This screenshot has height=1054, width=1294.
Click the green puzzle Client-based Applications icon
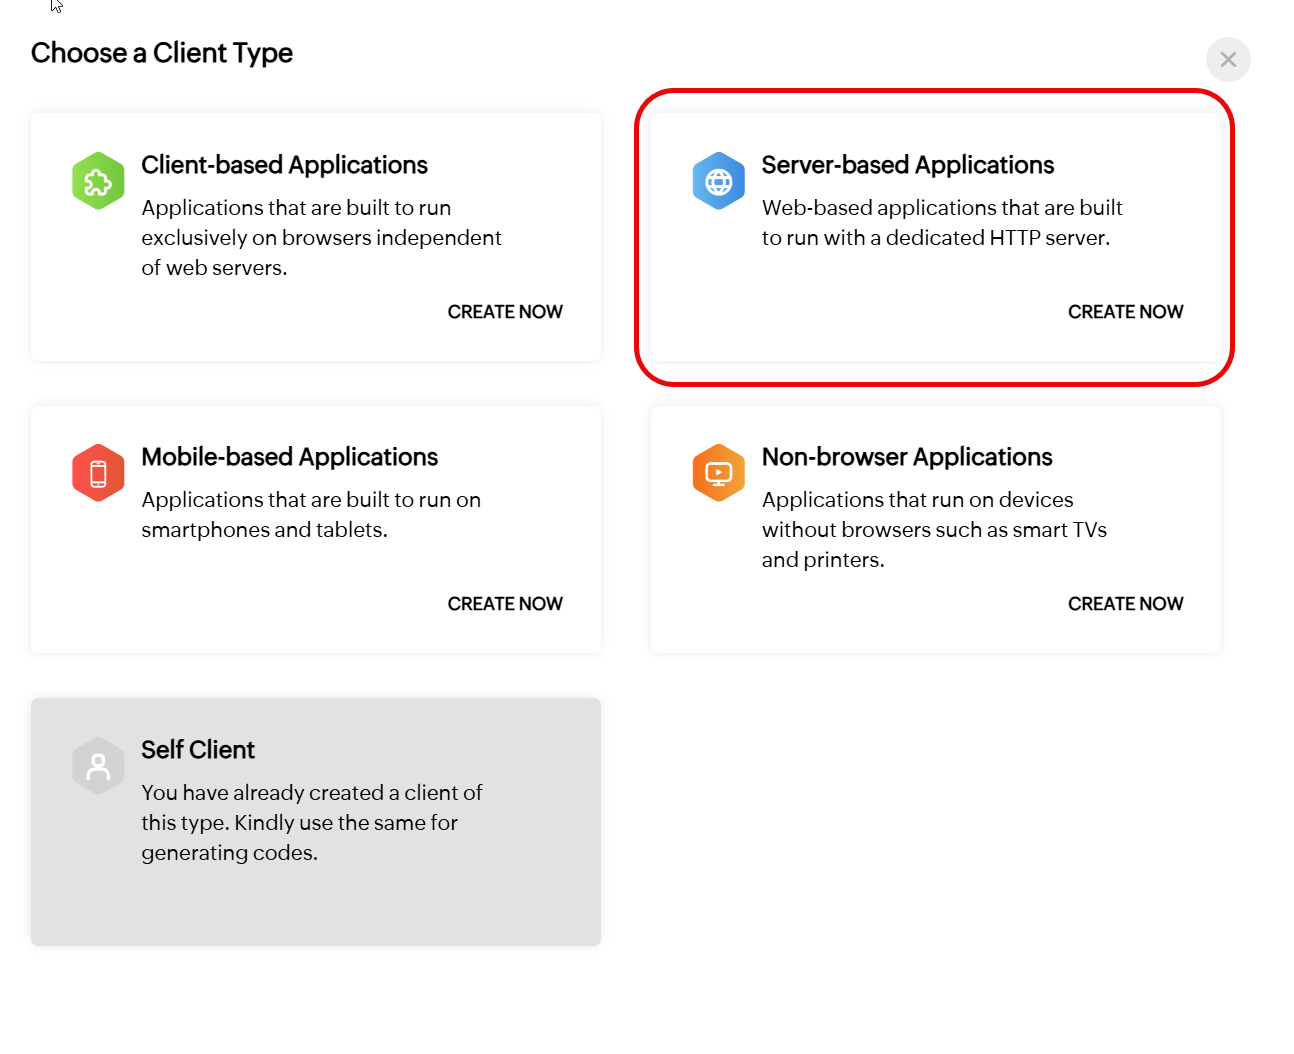point(98,181)
